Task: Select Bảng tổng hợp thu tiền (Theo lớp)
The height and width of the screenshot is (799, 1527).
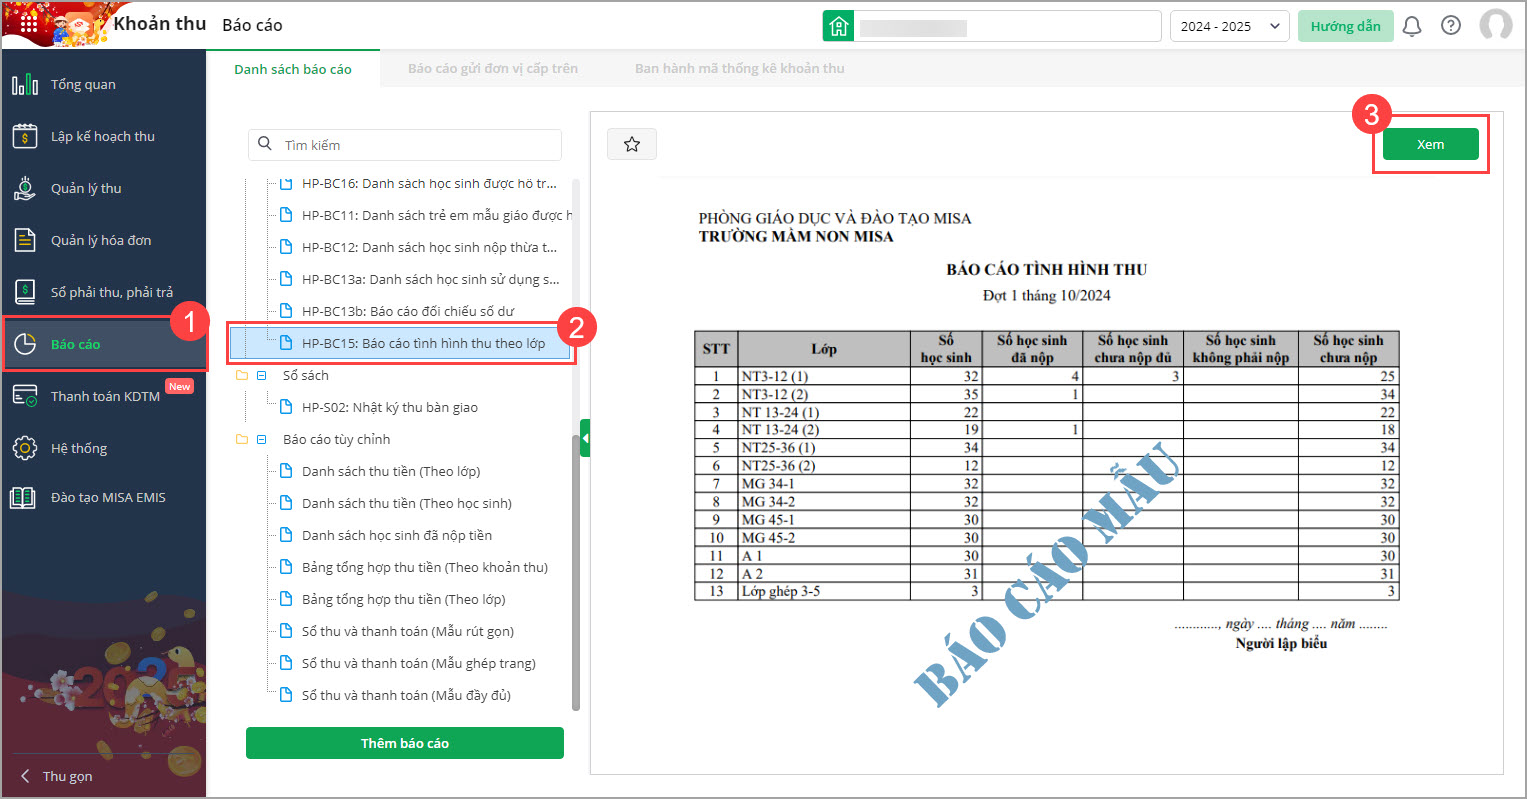Action: coord(404,599)
